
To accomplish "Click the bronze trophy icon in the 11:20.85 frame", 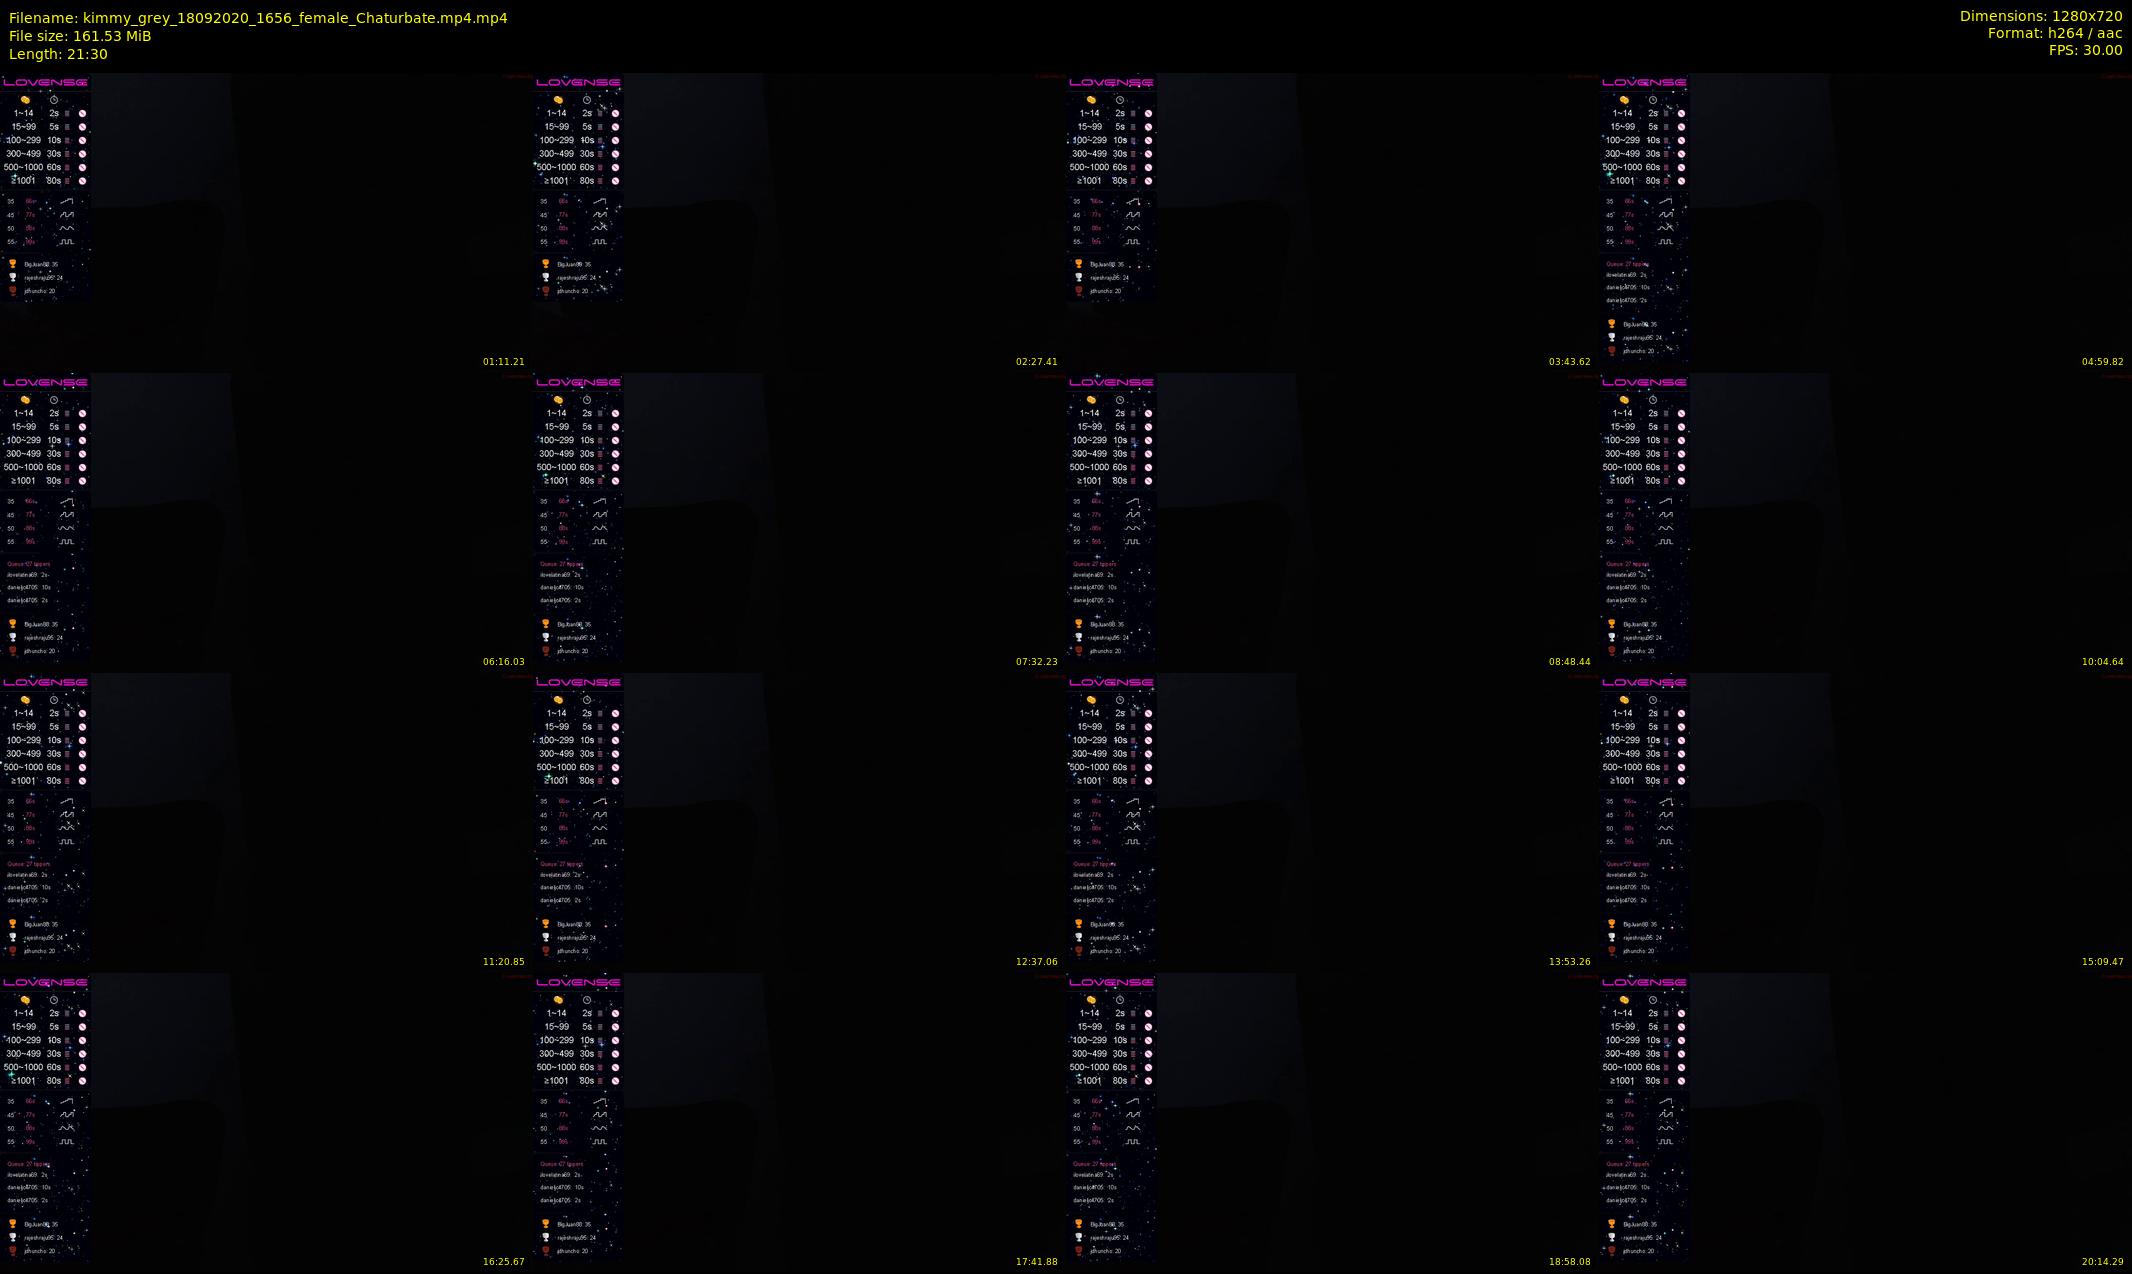I will click(x=13, y=951).
